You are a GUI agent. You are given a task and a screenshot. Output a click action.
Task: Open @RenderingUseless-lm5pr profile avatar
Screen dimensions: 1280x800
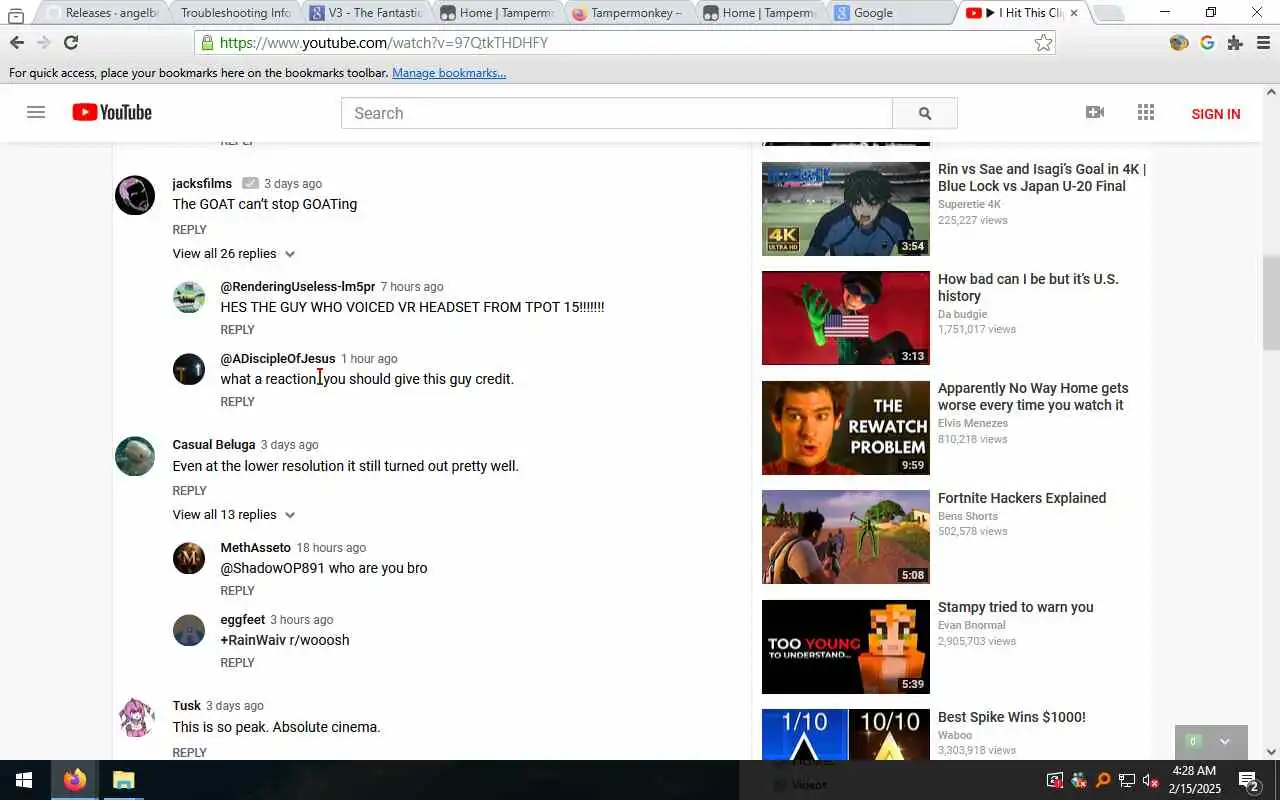pyautogui.click(x=189, y=297)
